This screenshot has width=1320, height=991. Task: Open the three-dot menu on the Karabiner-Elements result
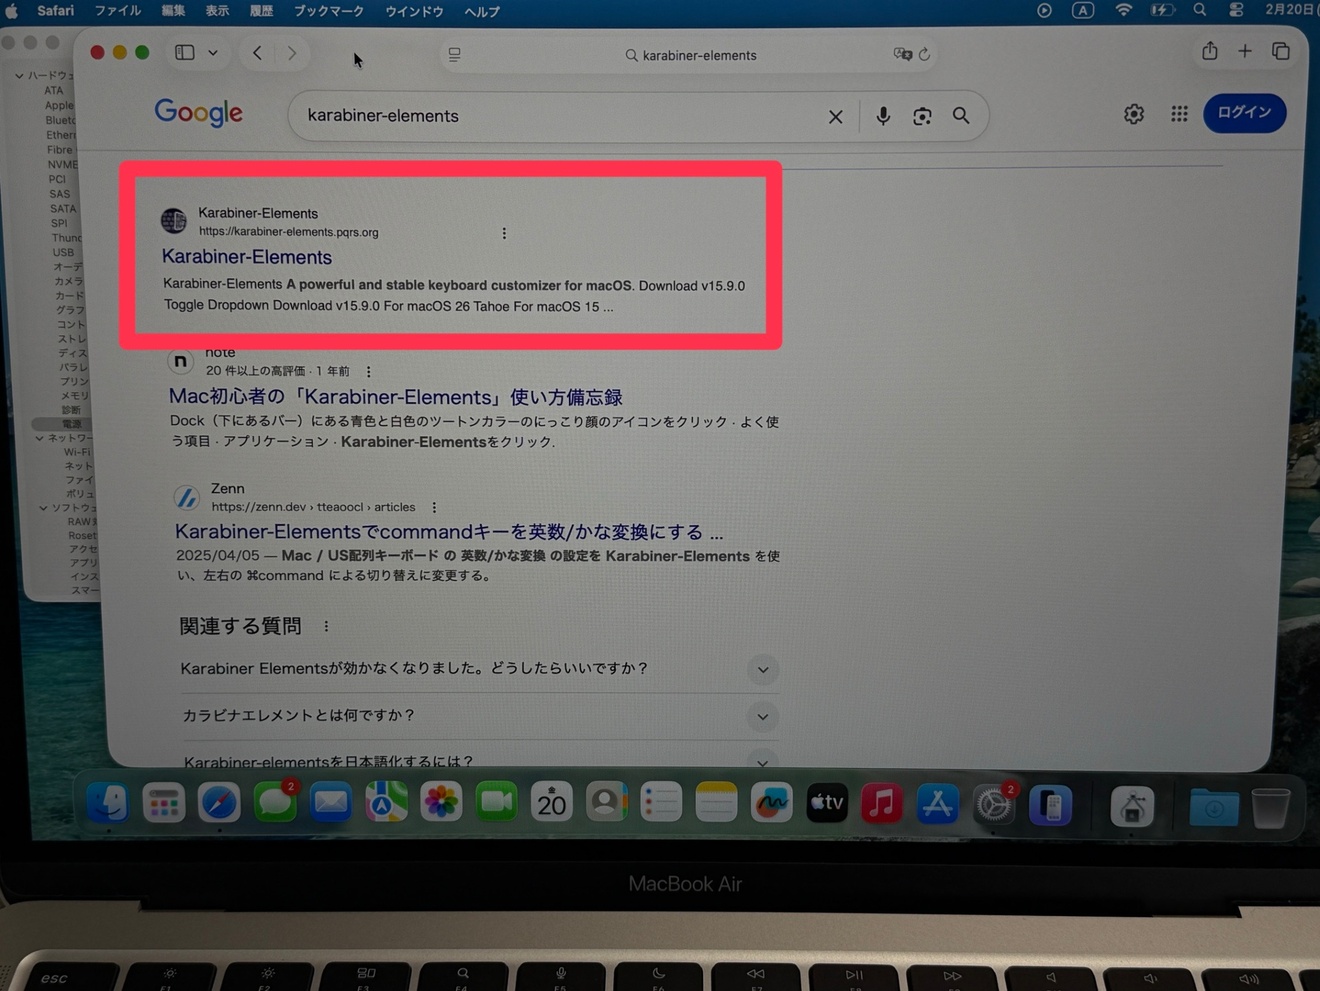(504, 232)
